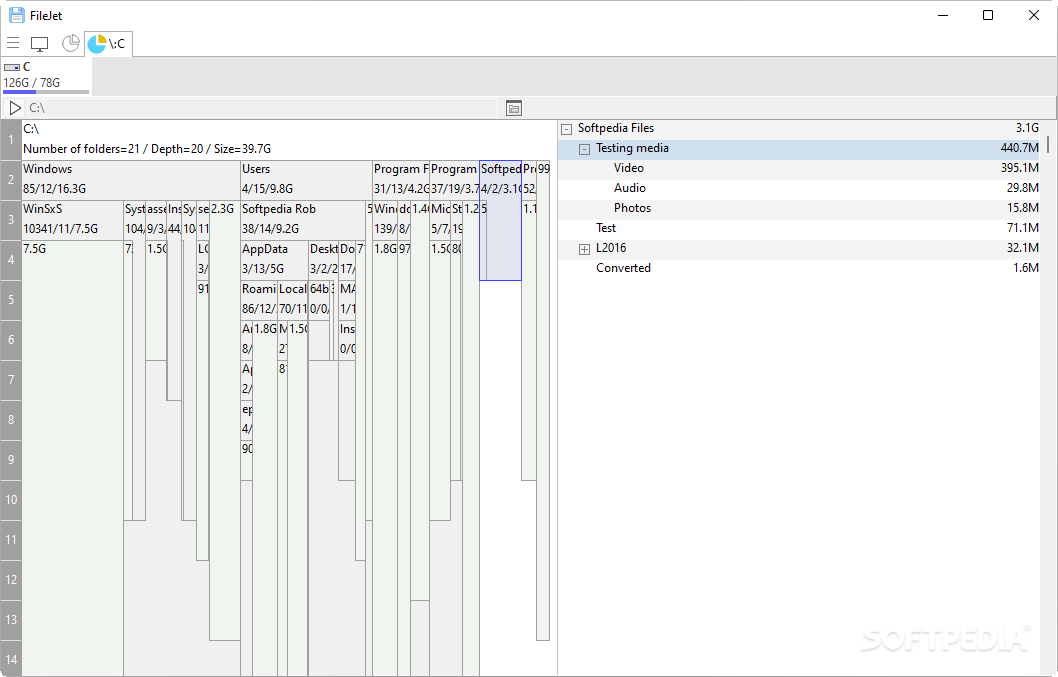Click the Local folder block
The width and height of the screenshot is (1058, 677).
coord(293,300)
